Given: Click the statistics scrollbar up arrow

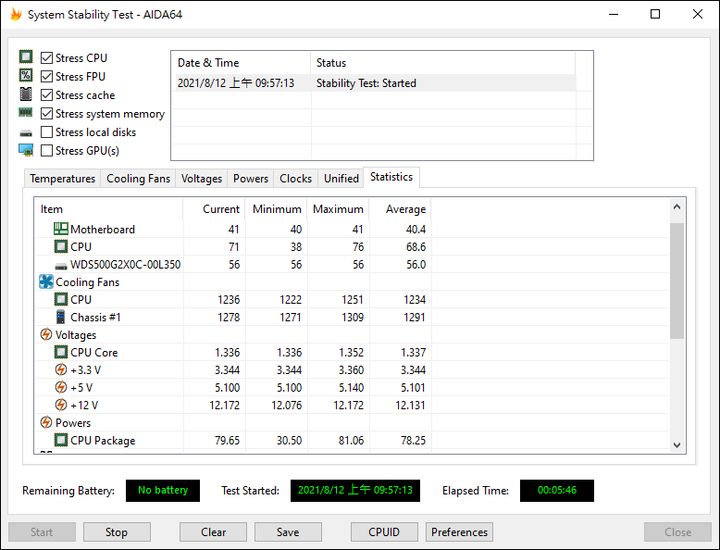Looking at the screenshot, I should [x=677, y=207].
